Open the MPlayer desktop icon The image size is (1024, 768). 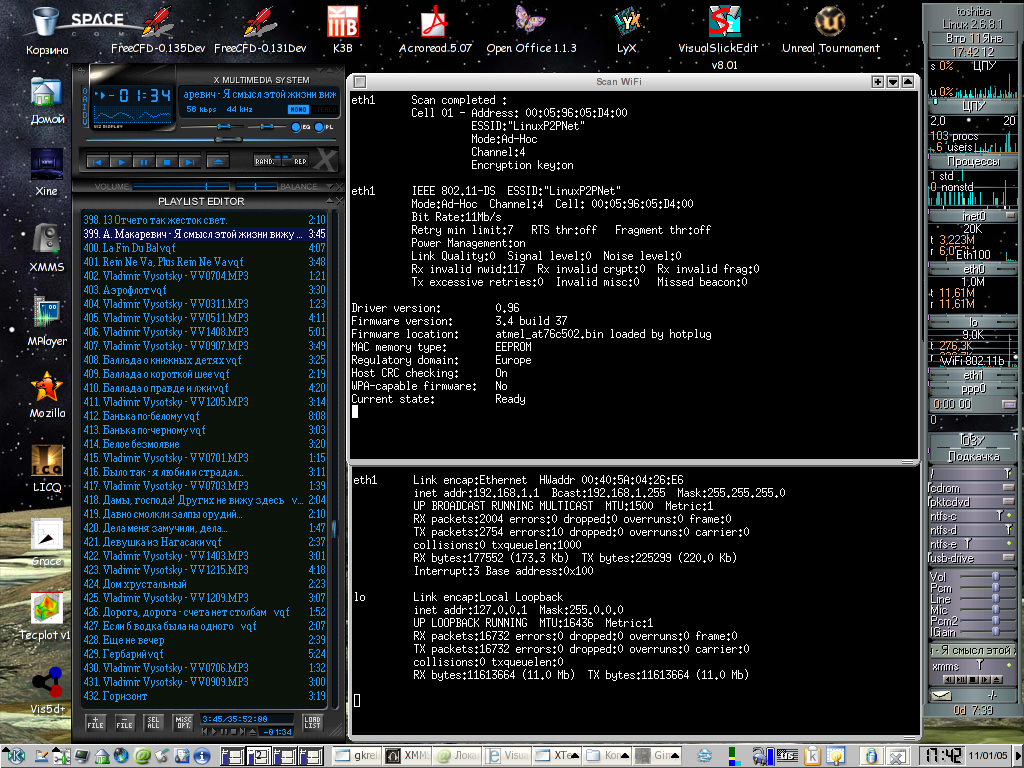point(47,313)
